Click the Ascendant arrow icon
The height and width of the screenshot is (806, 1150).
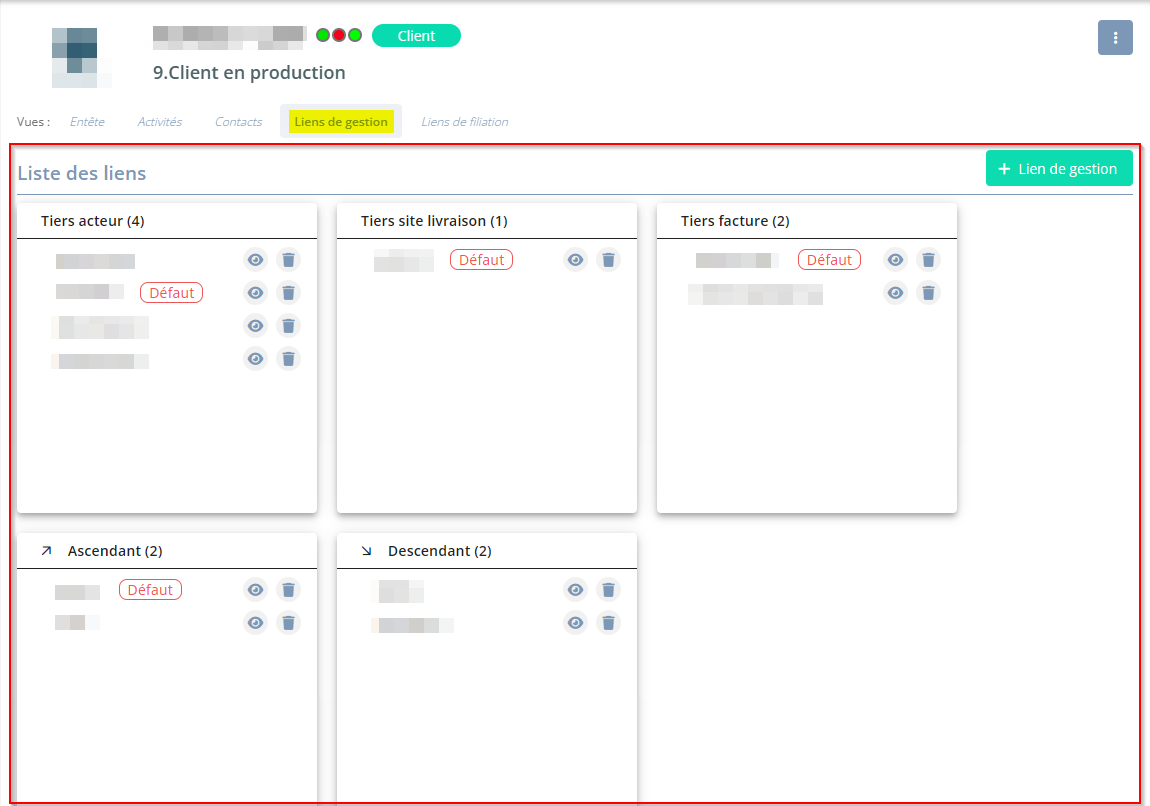point(46,551)
